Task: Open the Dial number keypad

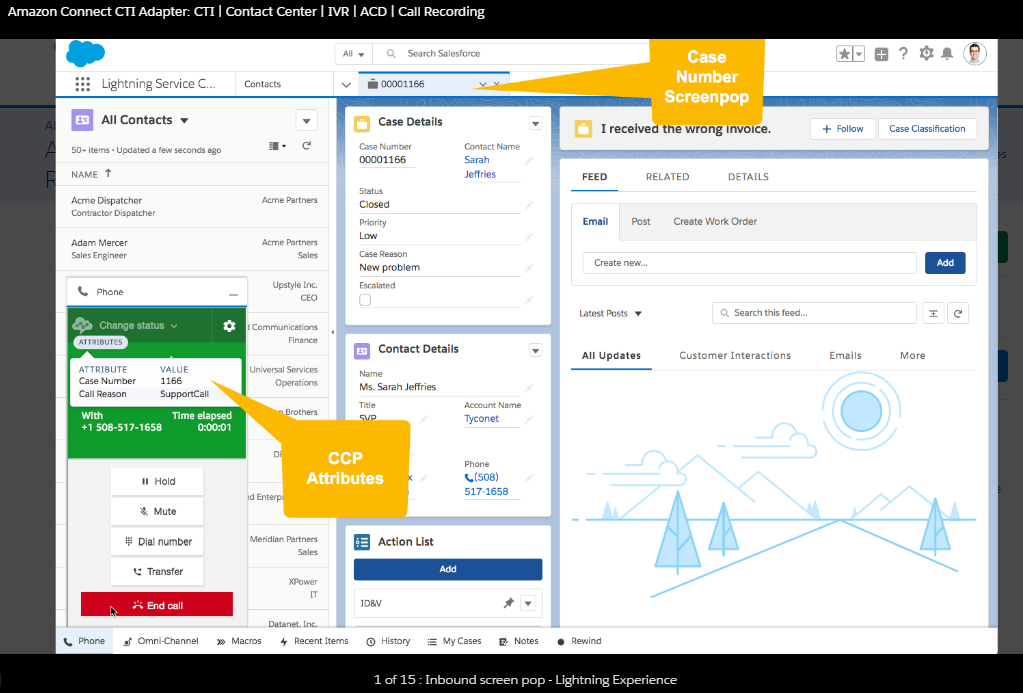Action: click(x=157, y=542)
